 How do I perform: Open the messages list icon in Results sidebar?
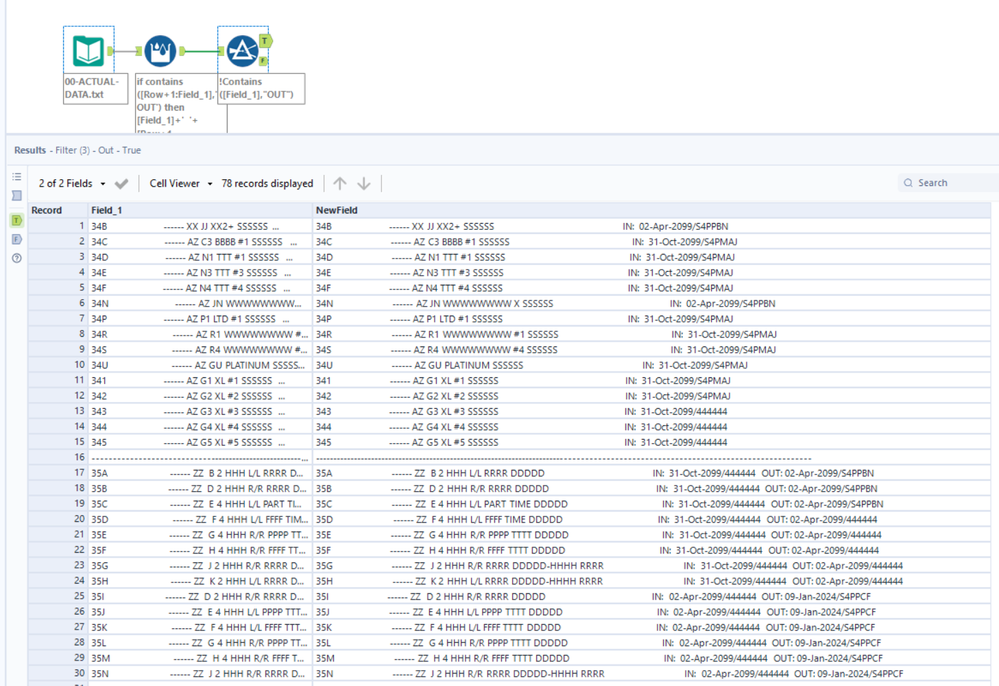point(17,176)
